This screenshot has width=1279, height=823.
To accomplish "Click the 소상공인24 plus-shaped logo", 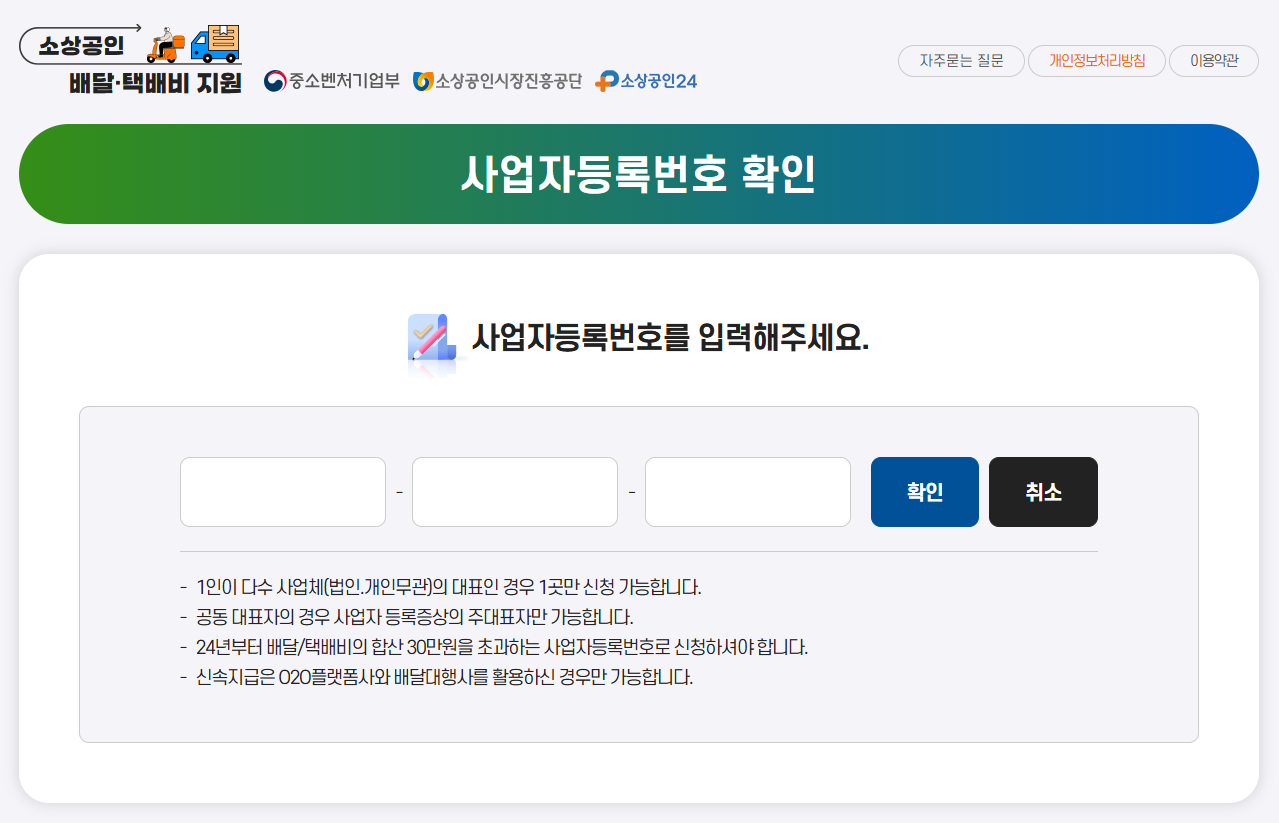I will pos(605,81).
